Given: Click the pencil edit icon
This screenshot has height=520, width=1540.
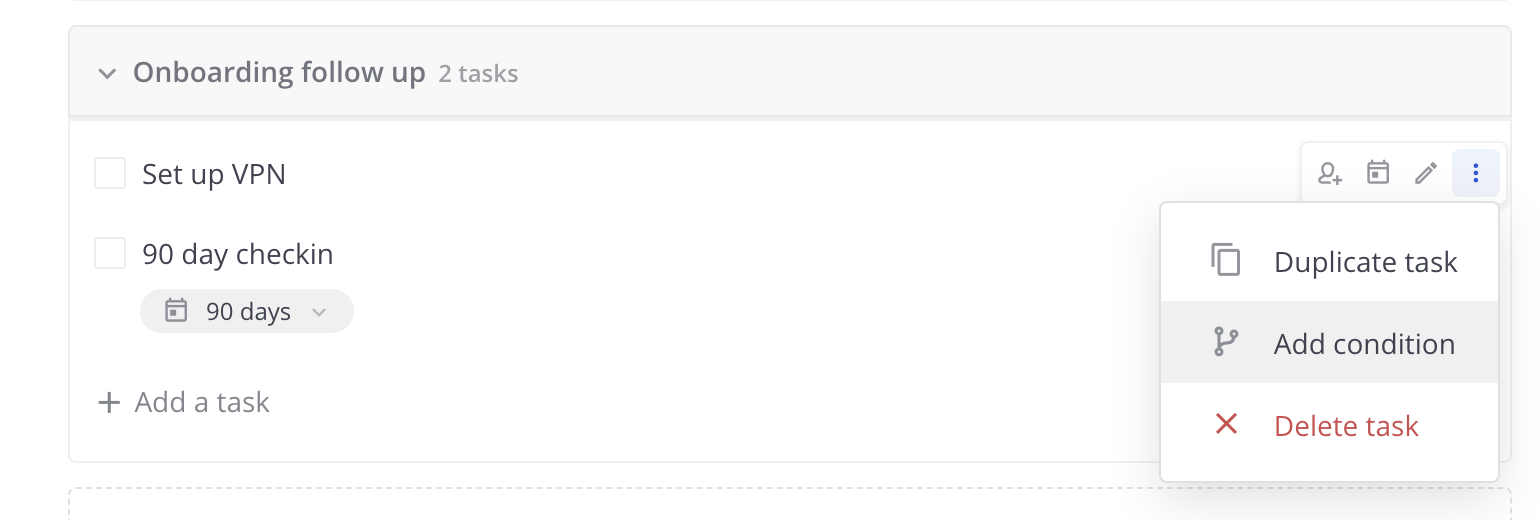Looking at the screenshot, I should point(1426,173).
